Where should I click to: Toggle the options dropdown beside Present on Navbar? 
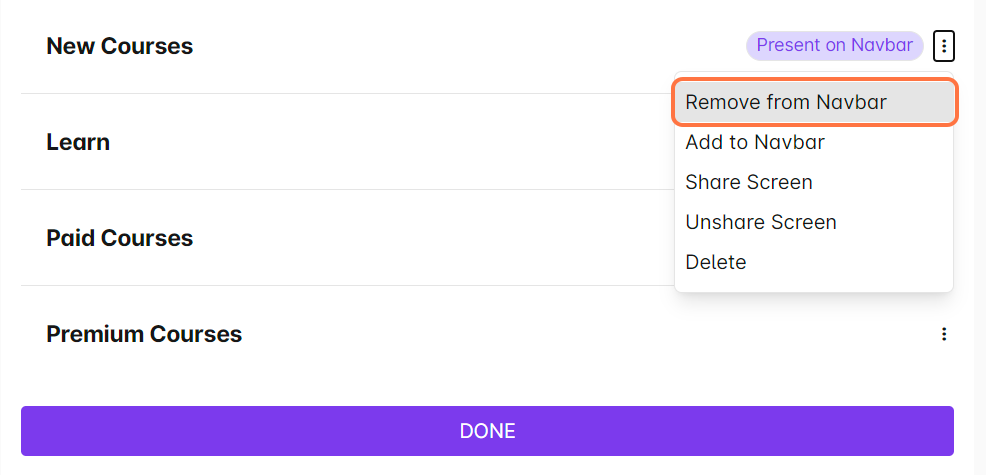tap(943, 45)
